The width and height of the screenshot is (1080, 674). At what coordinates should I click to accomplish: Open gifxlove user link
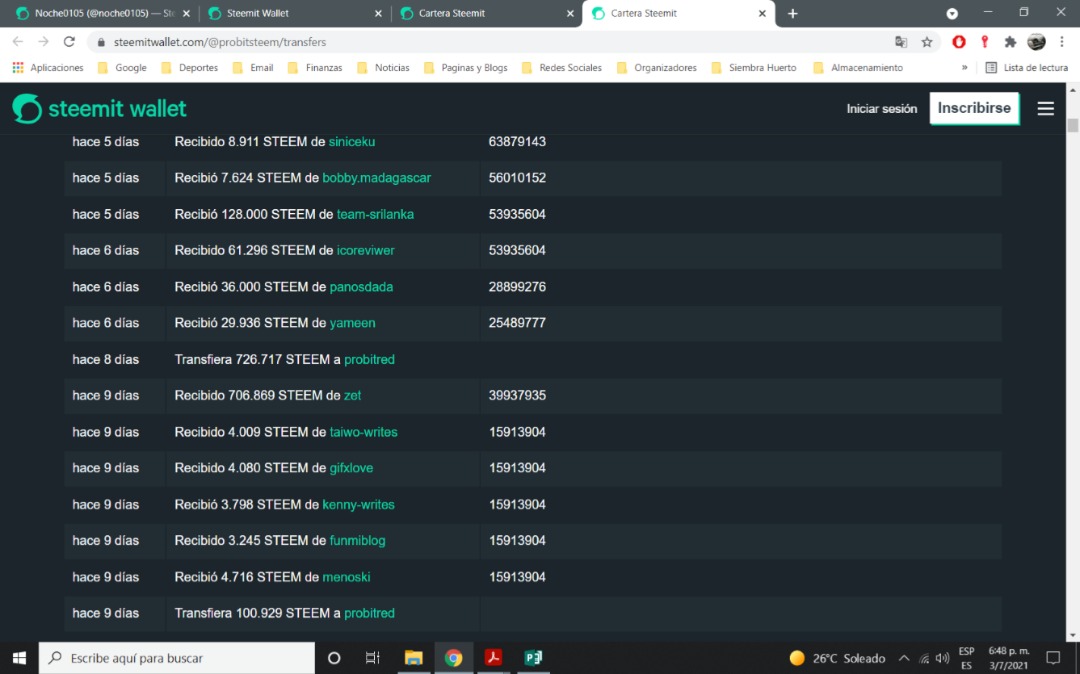pos(351,468)
